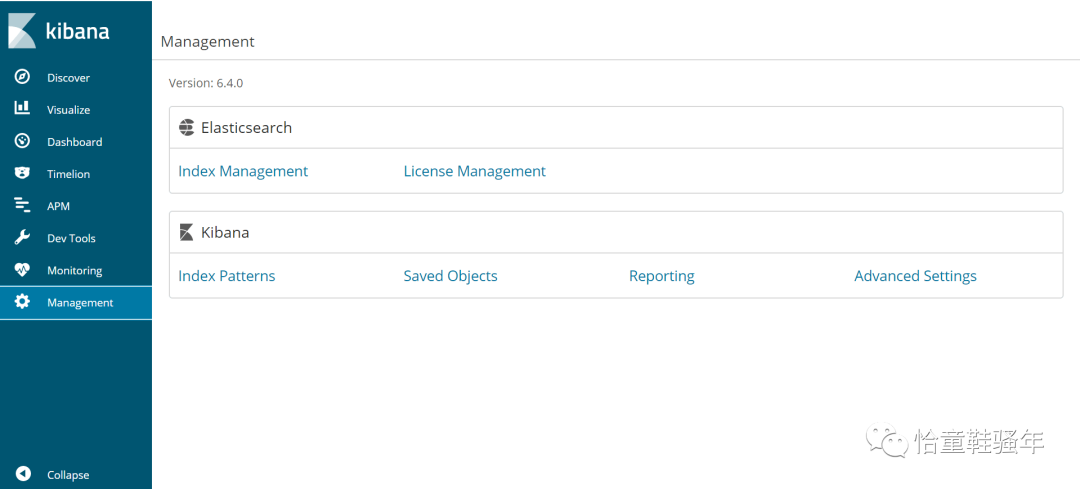Go to the Visualize page
Screen dimensions: 1080x489
tap(68, 110)
